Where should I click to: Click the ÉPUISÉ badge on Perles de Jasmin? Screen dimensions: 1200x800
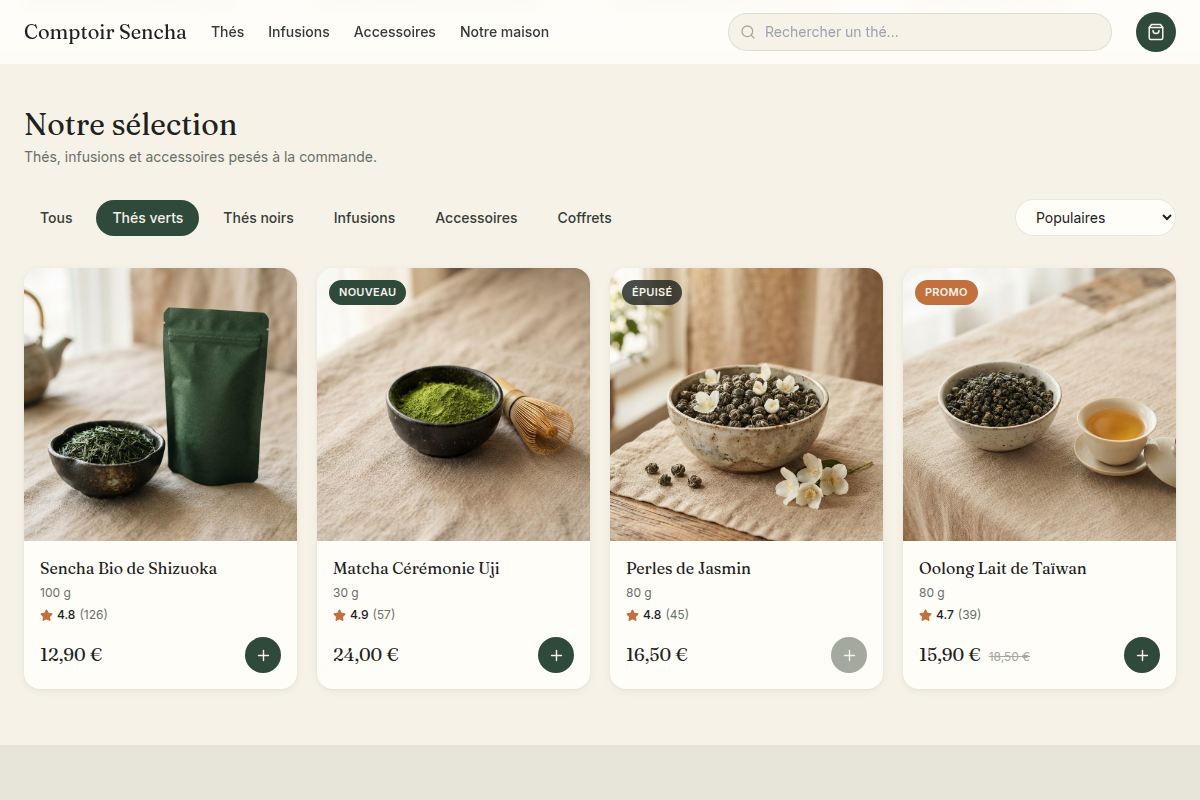click(x=652, y=292)
